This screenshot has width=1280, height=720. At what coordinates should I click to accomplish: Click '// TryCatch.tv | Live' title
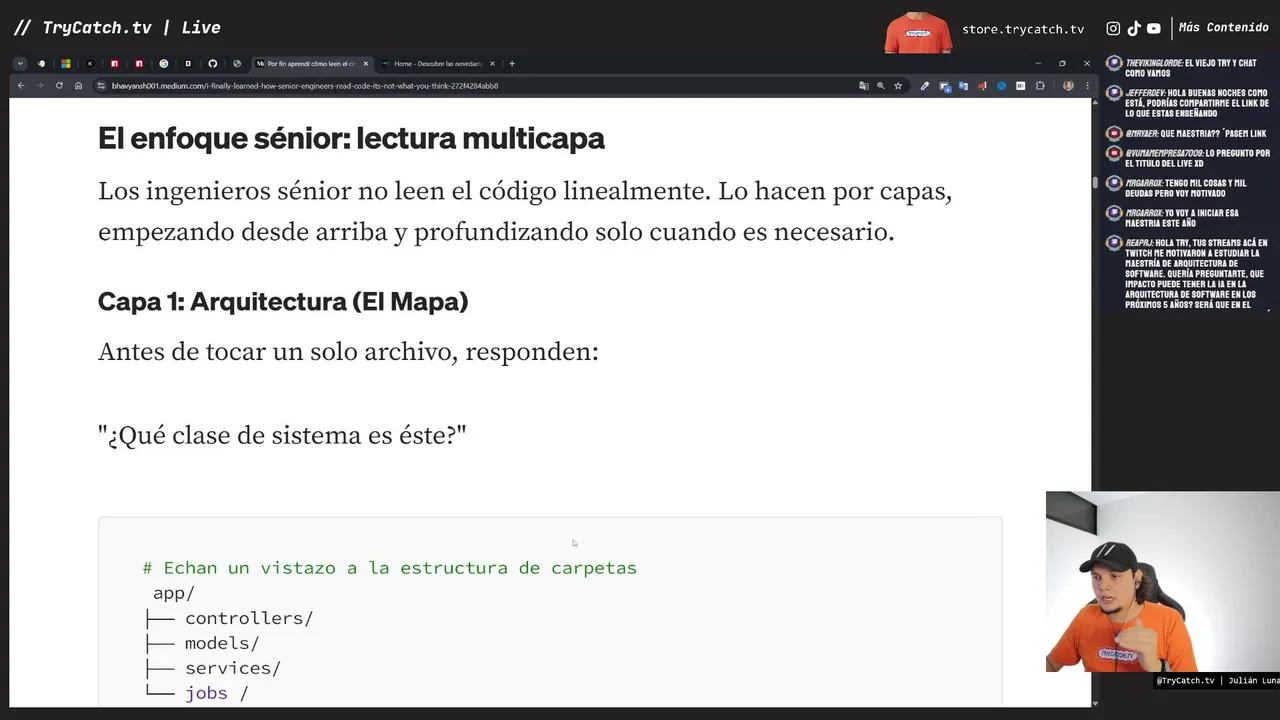point(116,28)
